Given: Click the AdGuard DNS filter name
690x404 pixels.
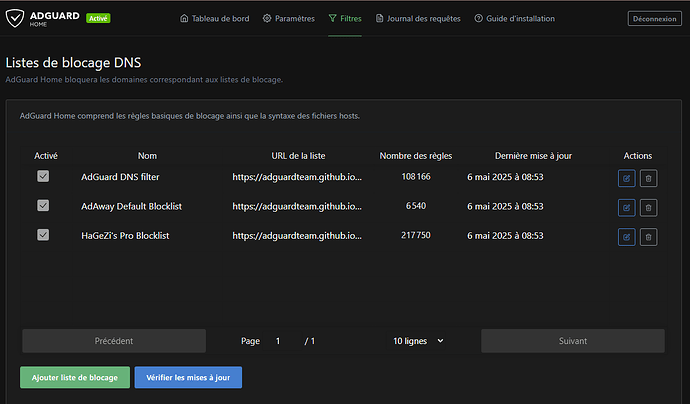Looking at the screenshot, I should tap(120, 177).
